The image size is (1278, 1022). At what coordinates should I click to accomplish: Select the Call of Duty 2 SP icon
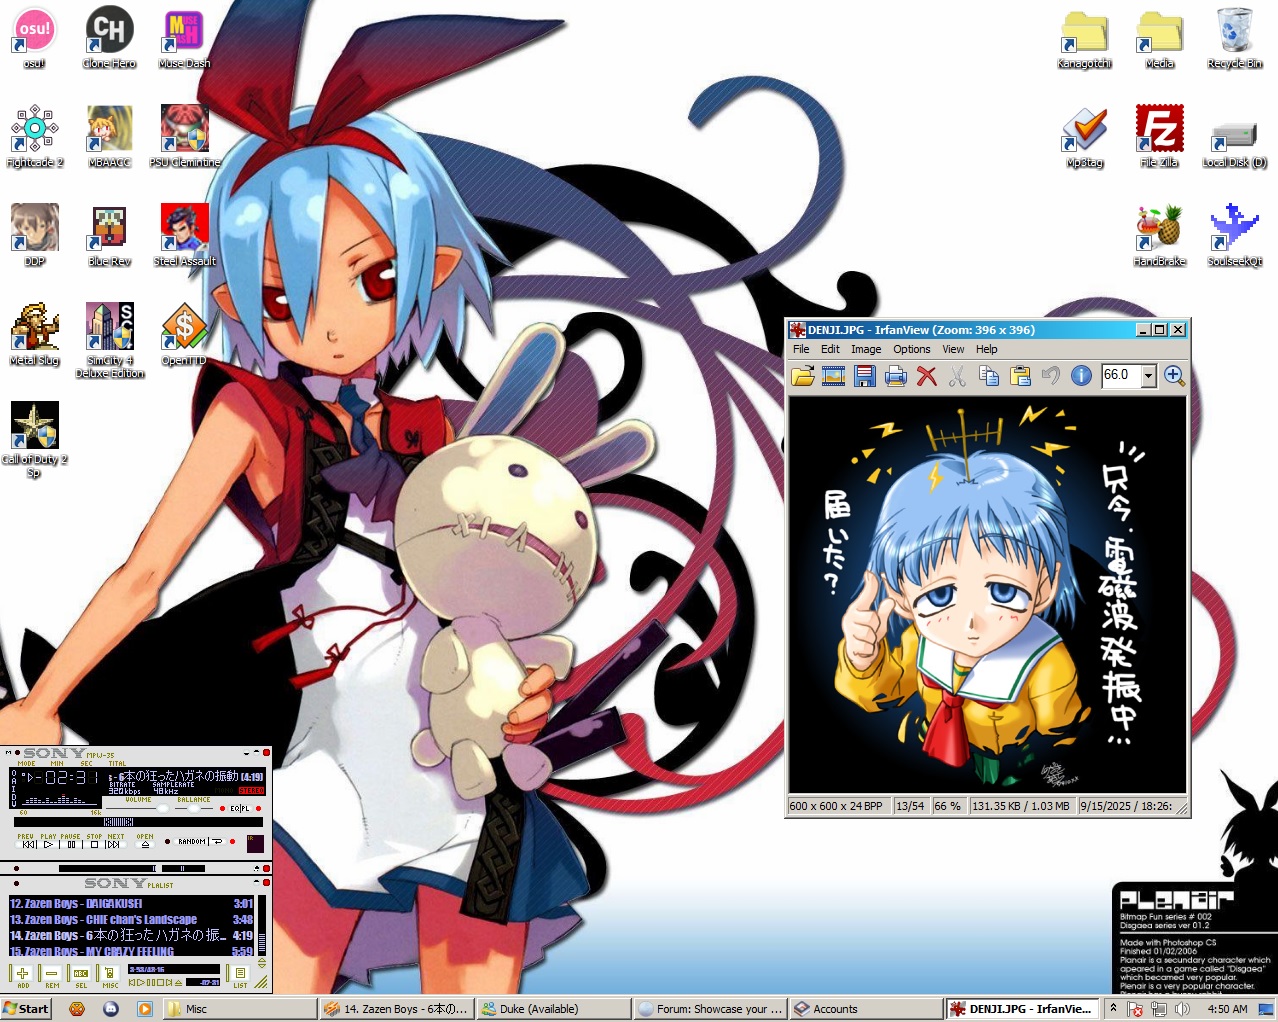click(x=34, y=439)
